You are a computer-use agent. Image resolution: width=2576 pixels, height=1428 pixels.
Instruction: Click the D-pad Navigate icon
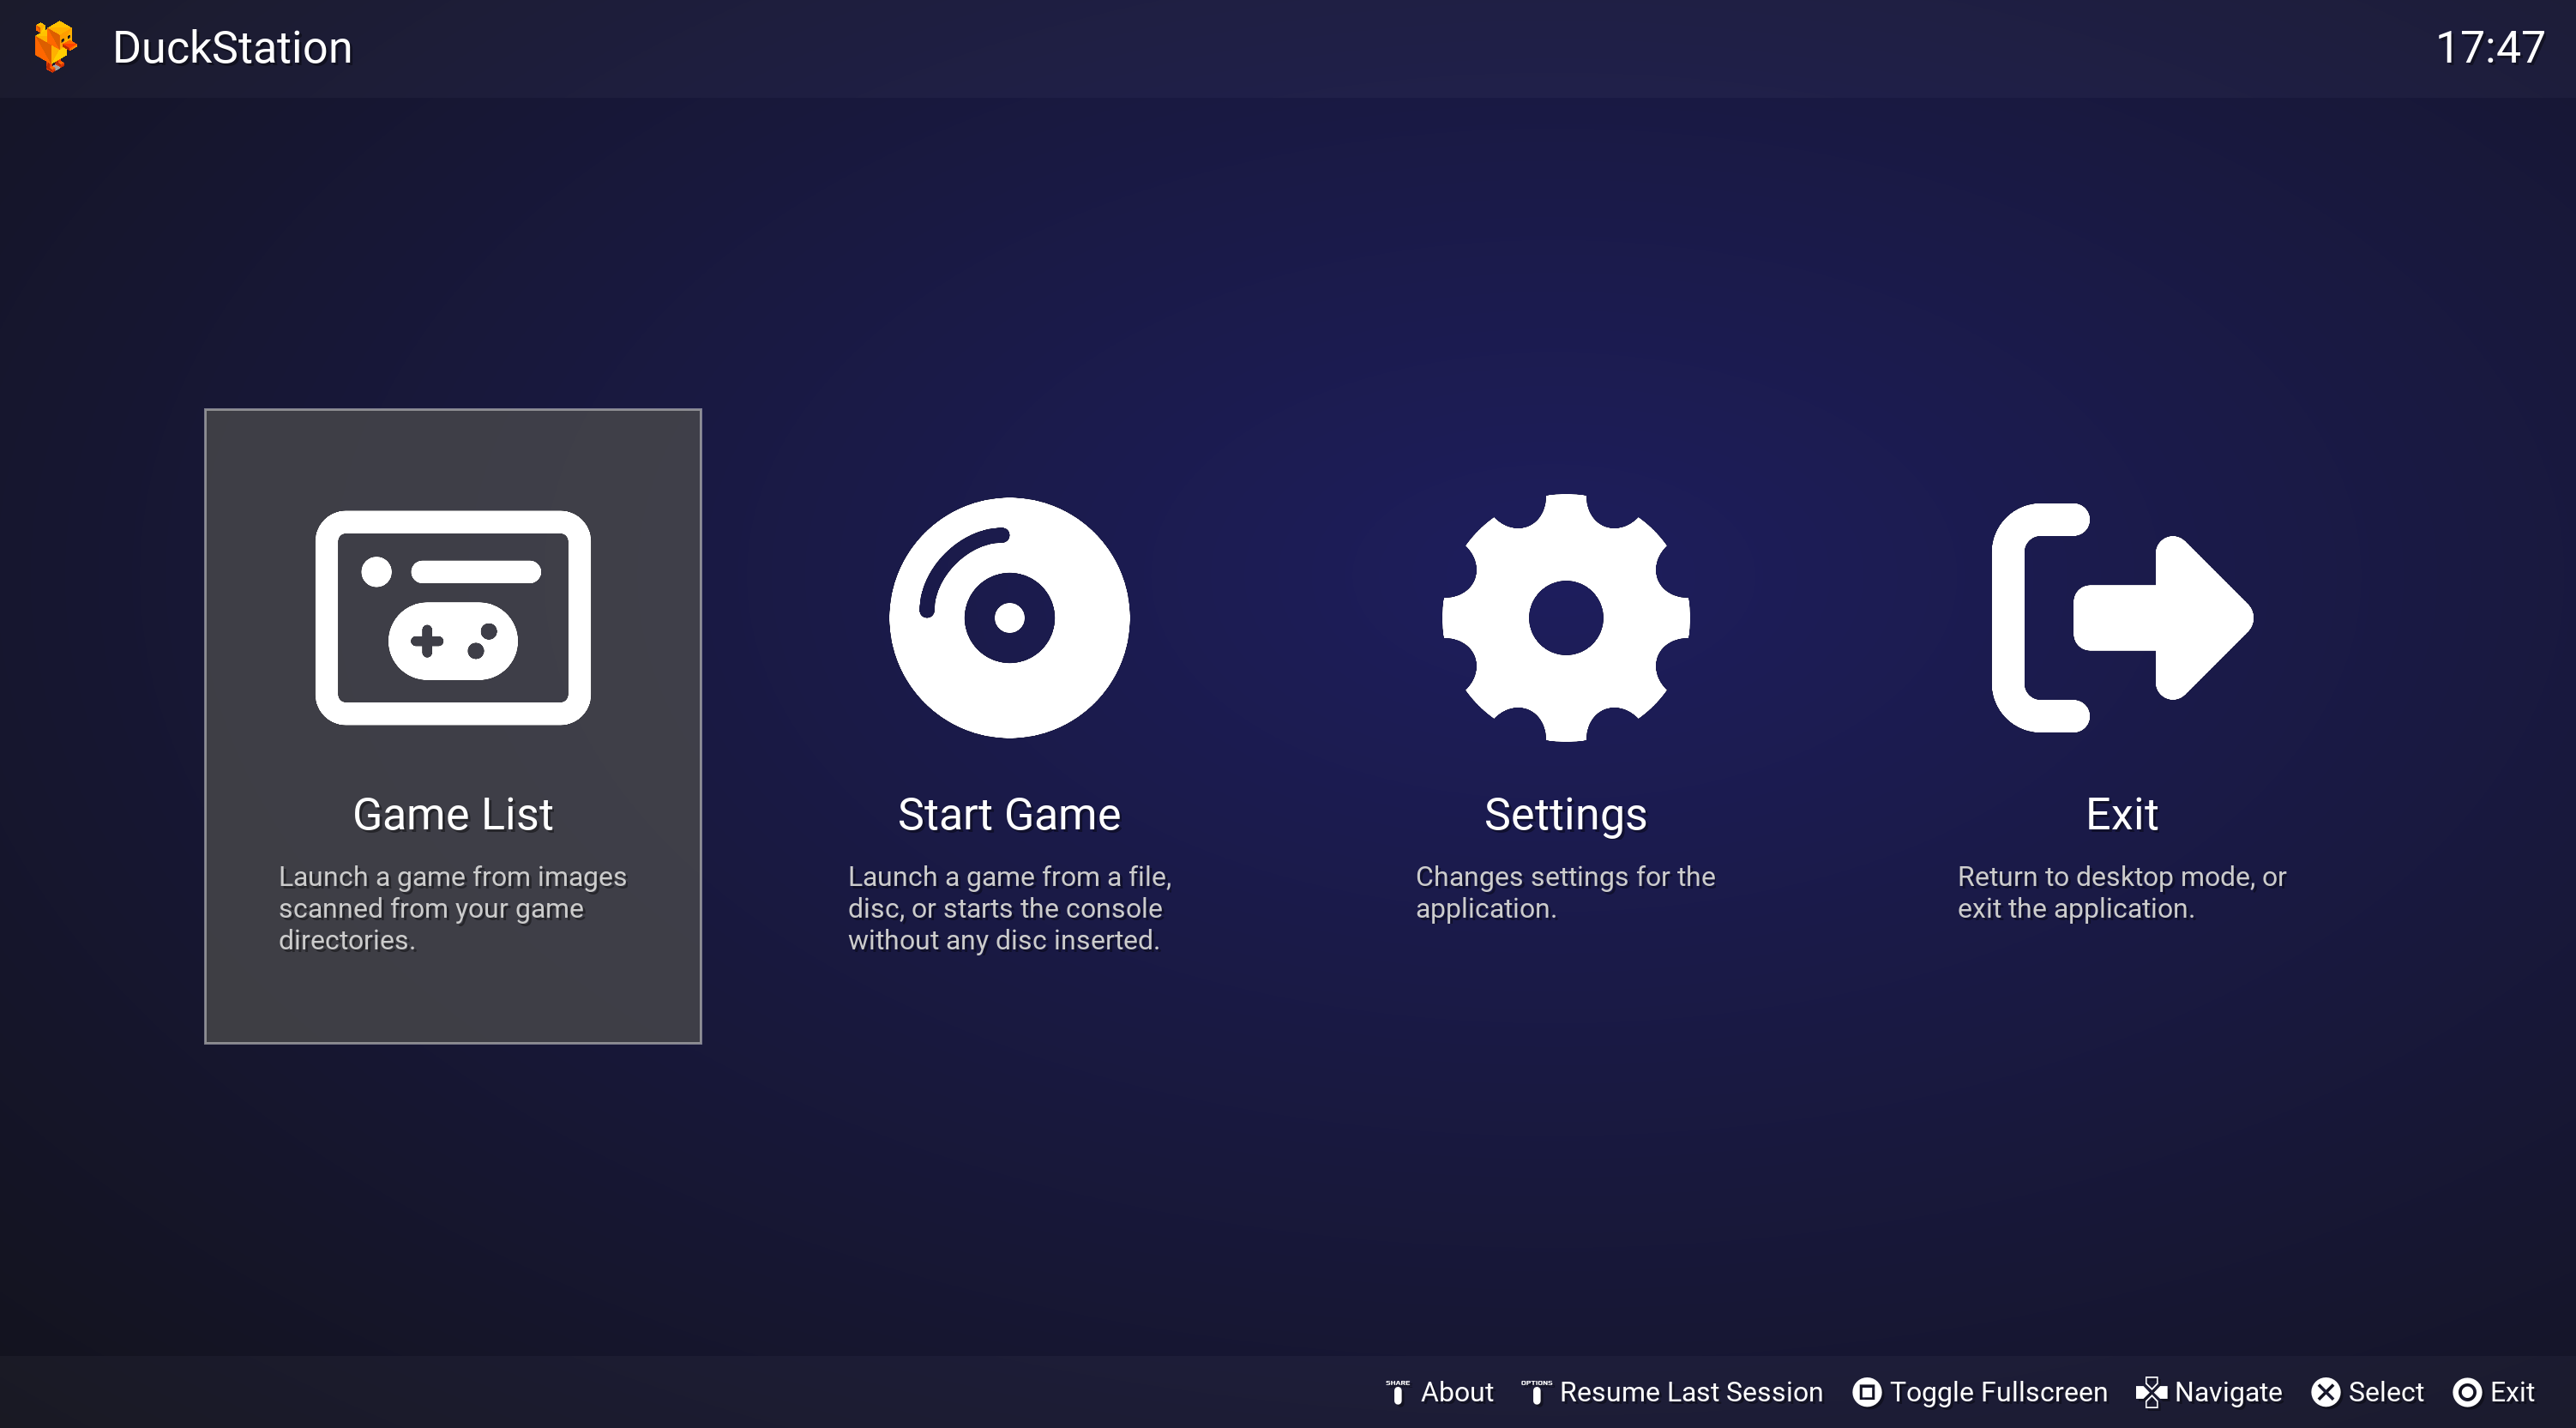click(2151, 1391)
